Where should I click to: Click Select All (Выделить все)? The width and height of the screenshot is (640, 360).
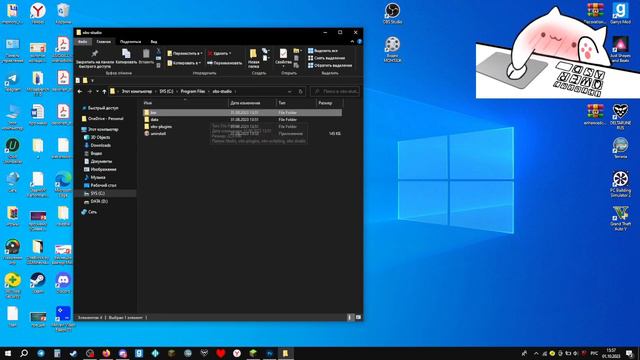click(323, 51)
